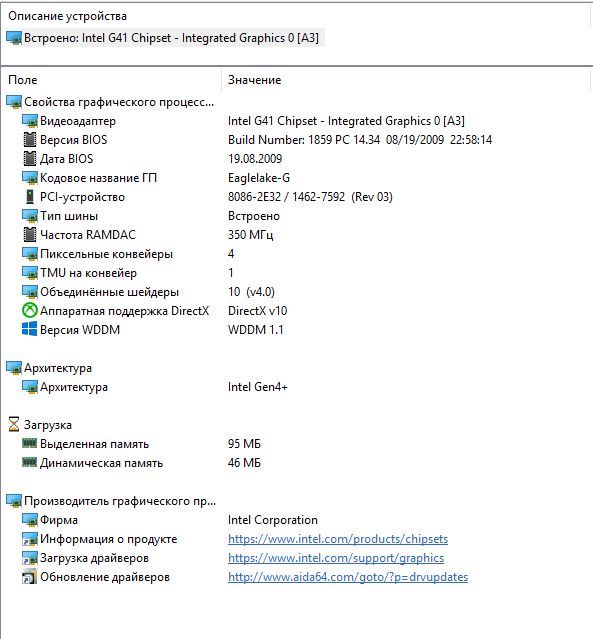593x639 pixels.
Task: Select device entry Intel G41 Chipset at top
Action: [171, 38]
